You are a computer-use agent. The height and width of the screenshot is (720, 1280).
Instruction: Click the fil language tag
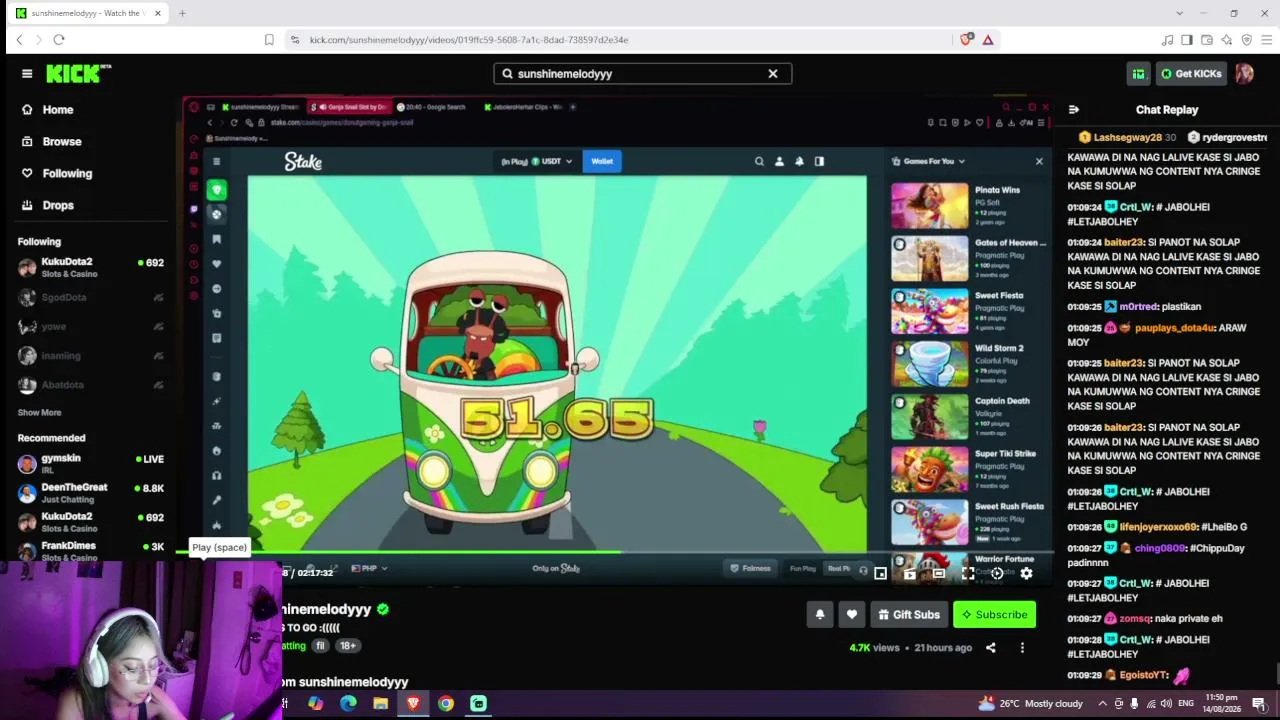(x=320, y=646)
